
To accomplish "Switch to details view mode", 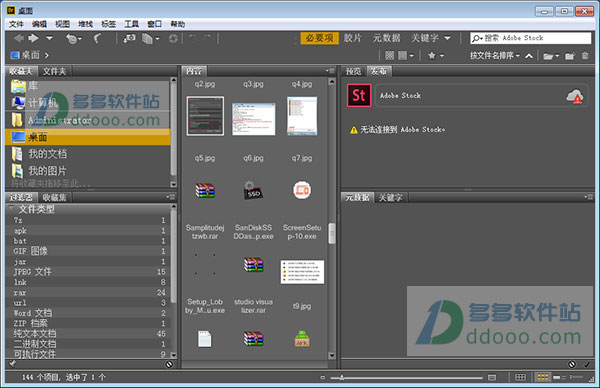I will click(x=559, y=377).
